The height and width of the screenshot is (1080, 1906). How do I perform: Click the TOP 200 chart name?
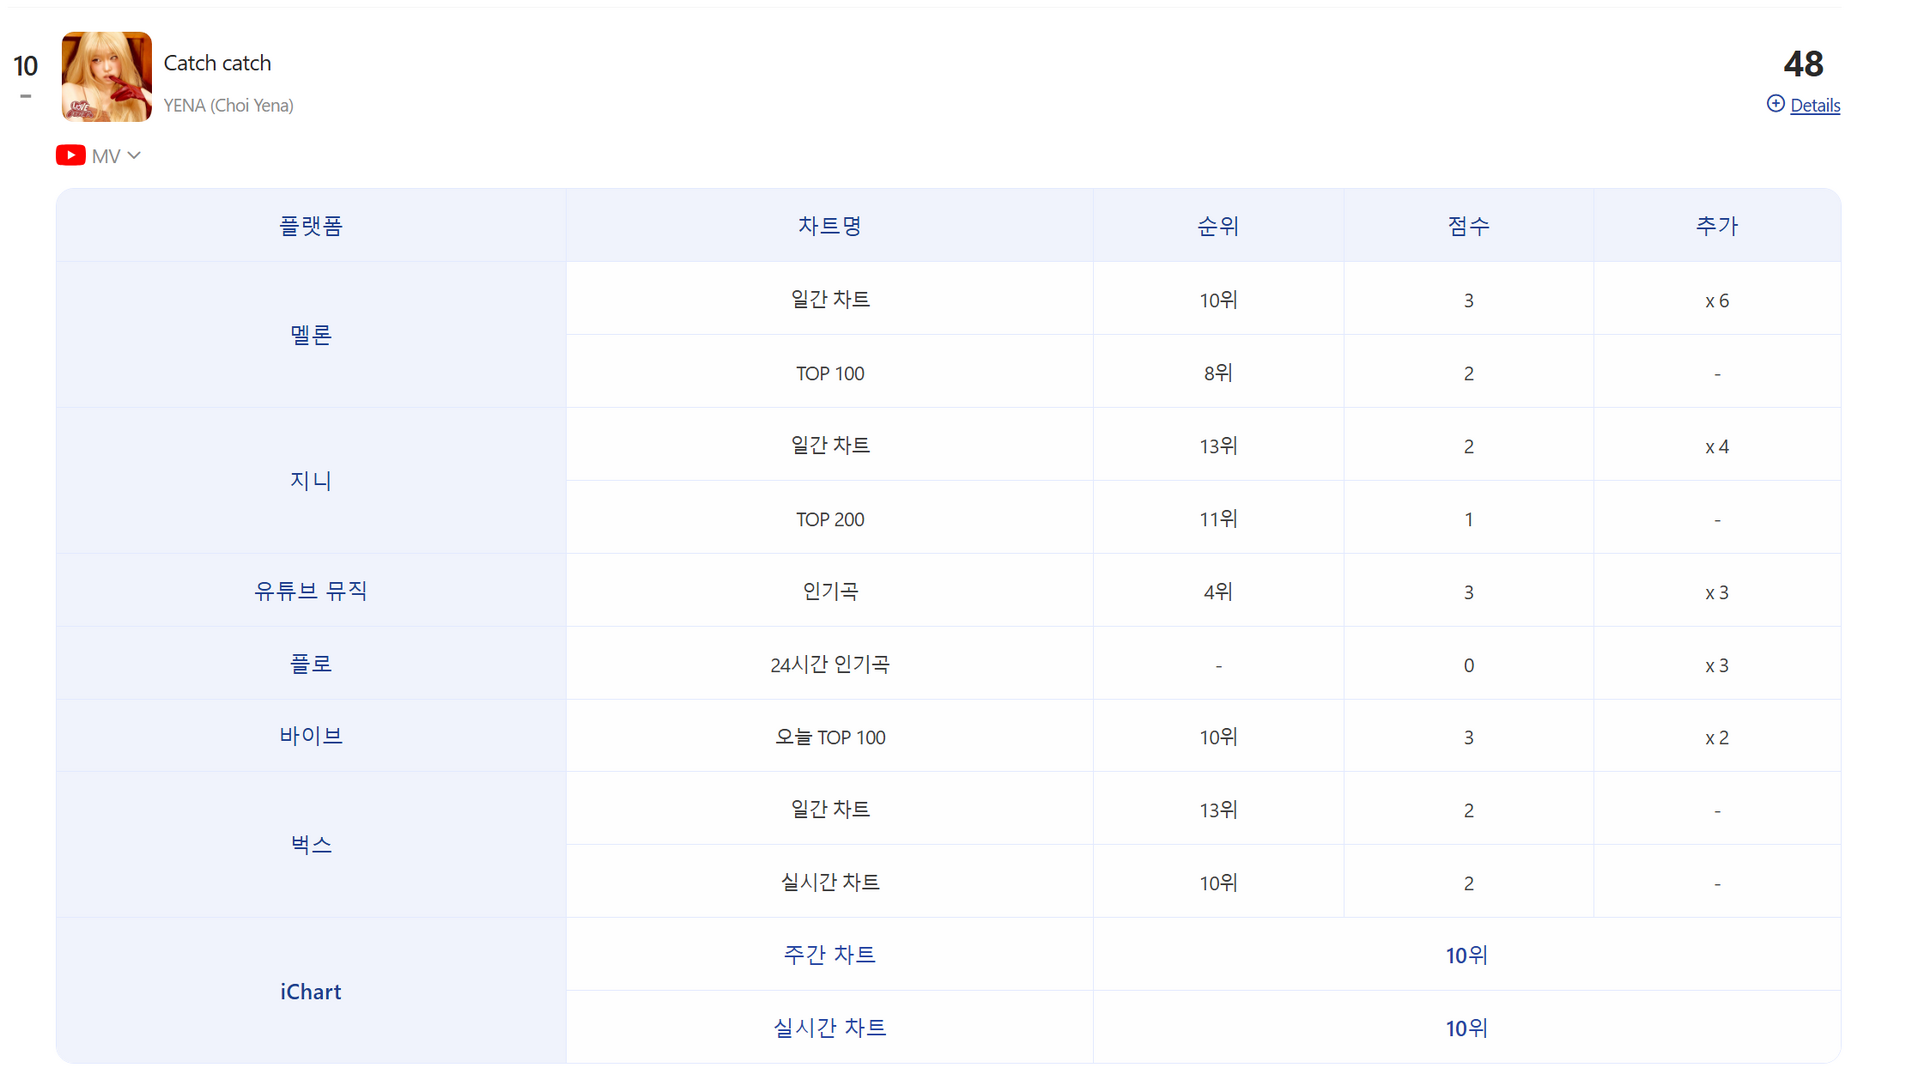tap(830, 520)
